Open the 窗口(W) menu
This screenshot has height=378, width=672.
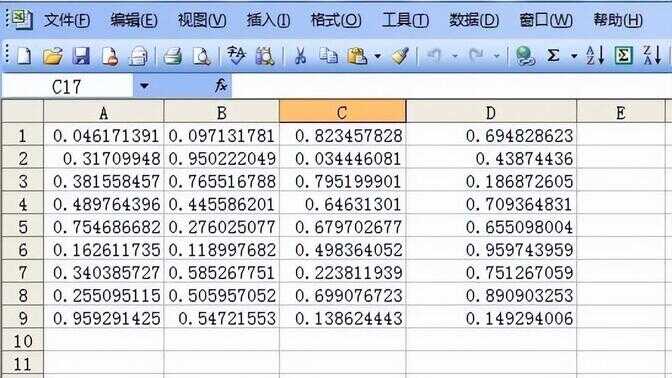click(546, 20)
